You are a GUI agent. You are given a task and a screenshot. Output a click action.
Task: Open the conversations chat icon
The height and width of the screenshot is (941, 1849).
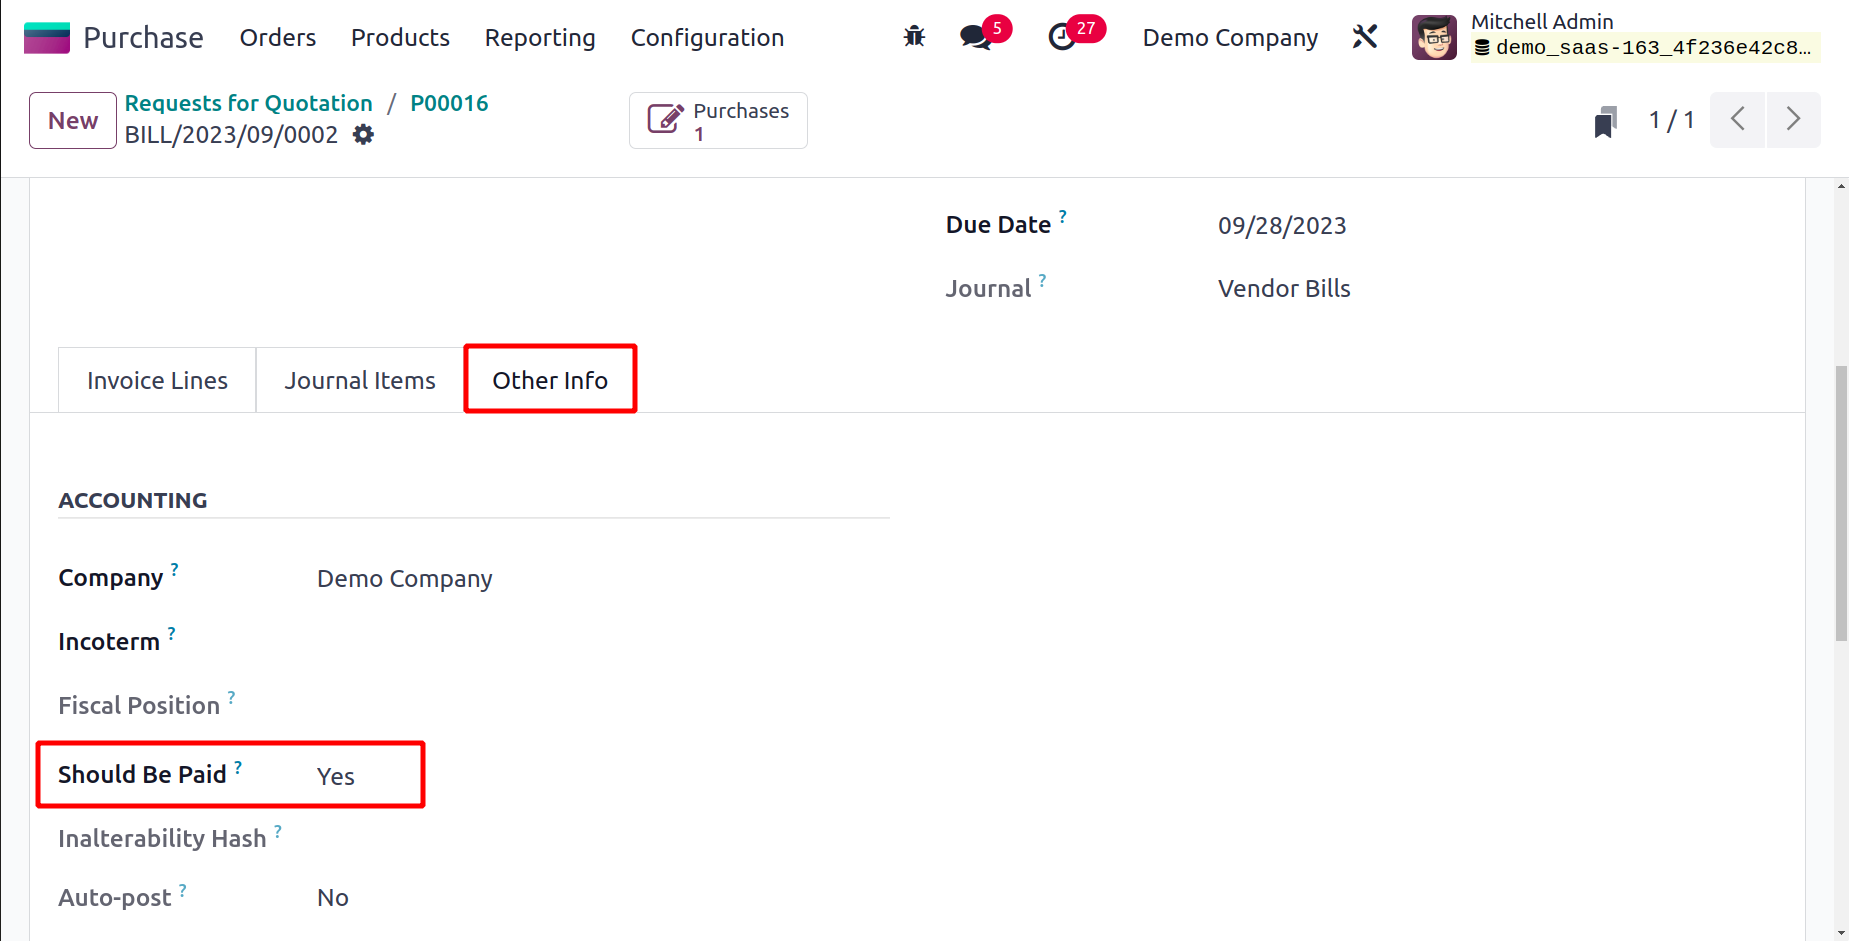(x=974, y=38)
